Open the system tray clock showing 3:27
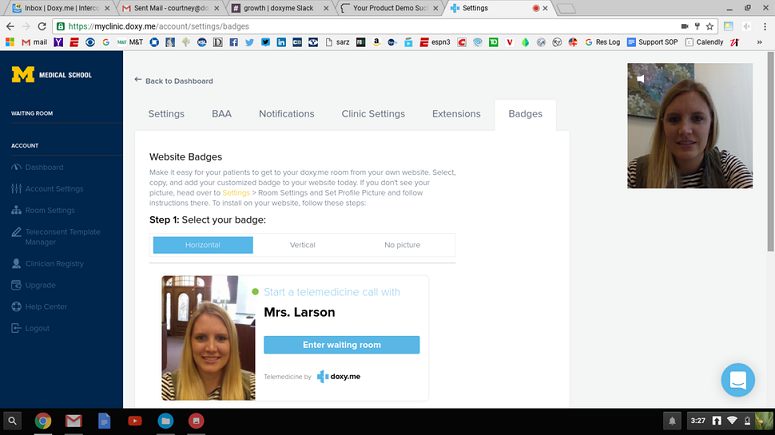Viewport: 775px width, 435px height. 698,421
